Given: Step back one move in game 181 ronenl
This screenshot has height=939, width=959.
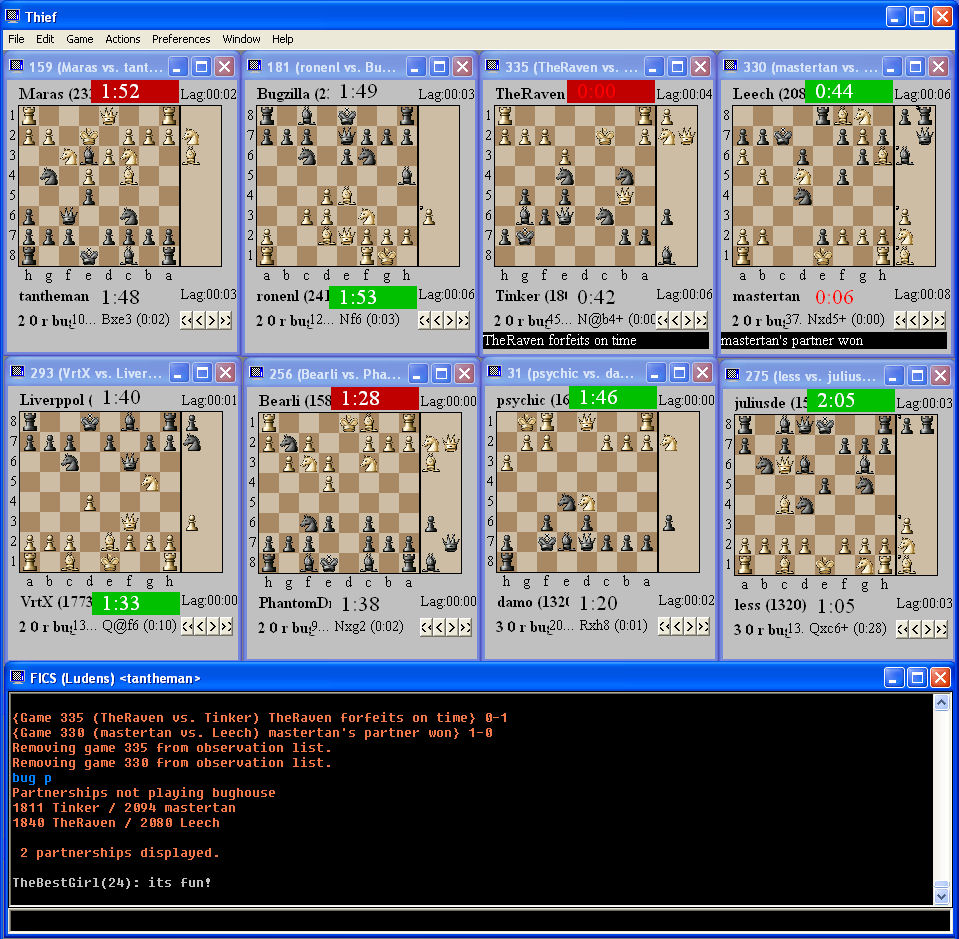Looking at the screenshot, I should (437, 320).
